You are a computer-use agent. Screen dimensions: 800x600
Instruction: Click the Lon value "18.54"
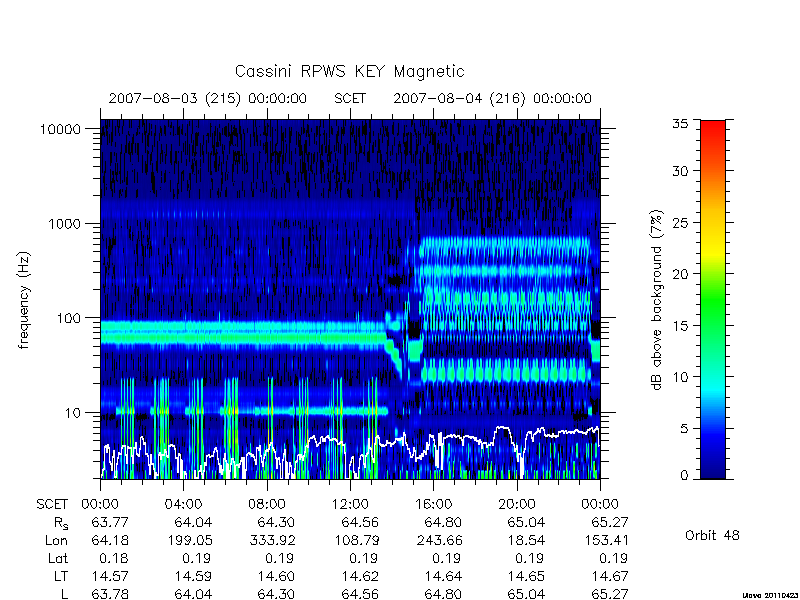click(526, 540)
